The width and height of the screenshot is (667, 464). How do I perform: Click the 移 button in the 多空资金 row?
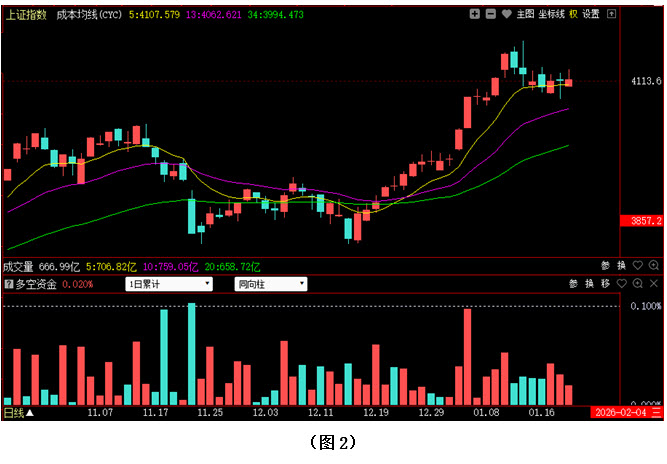605,284
